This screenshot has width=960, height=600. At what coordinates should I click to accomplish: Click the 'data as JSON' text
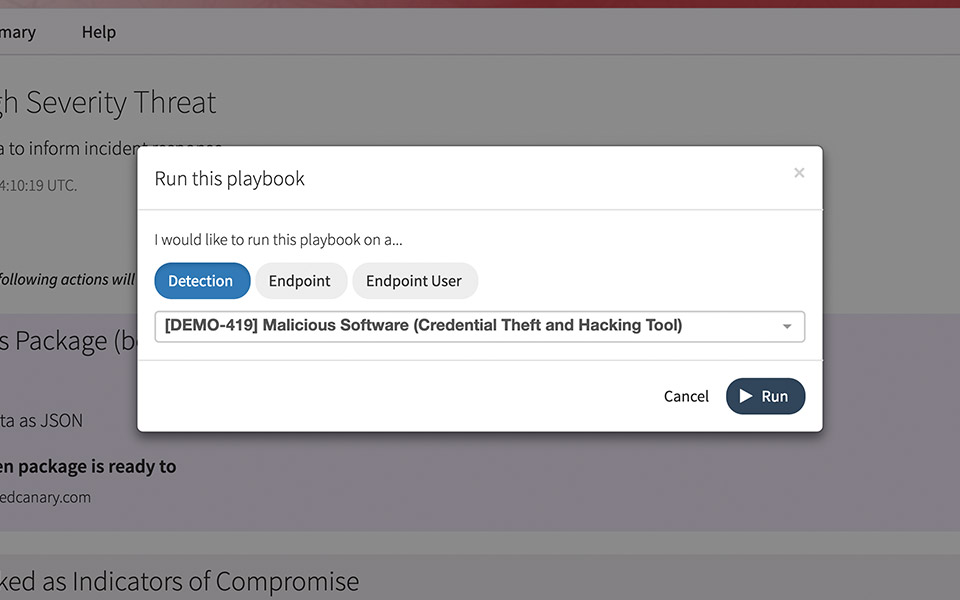pos(41,421)
